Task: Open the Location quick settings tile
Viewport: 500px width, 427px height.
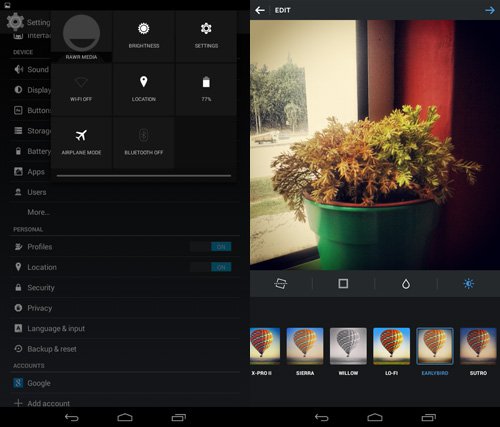Action: [x=144, y=89]
